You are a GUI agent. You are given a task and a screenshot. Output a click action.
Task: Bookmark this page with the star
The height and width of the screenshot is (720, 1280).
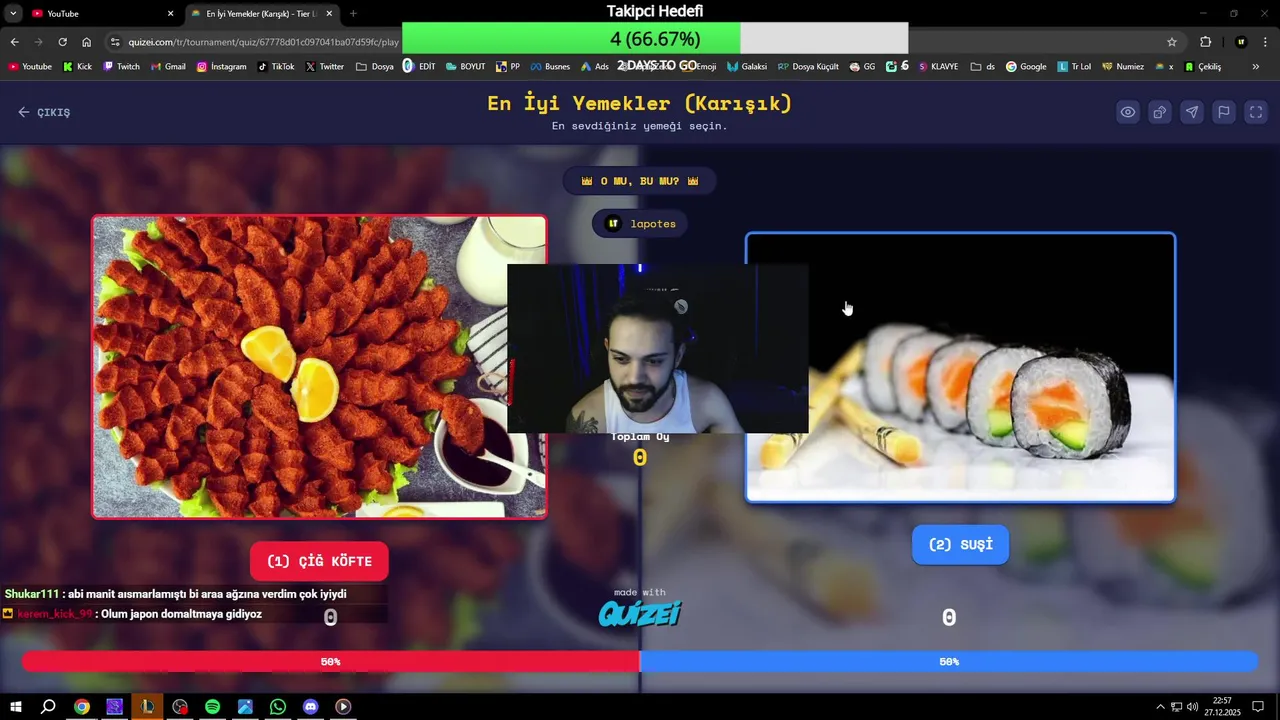click(1172, 42)
